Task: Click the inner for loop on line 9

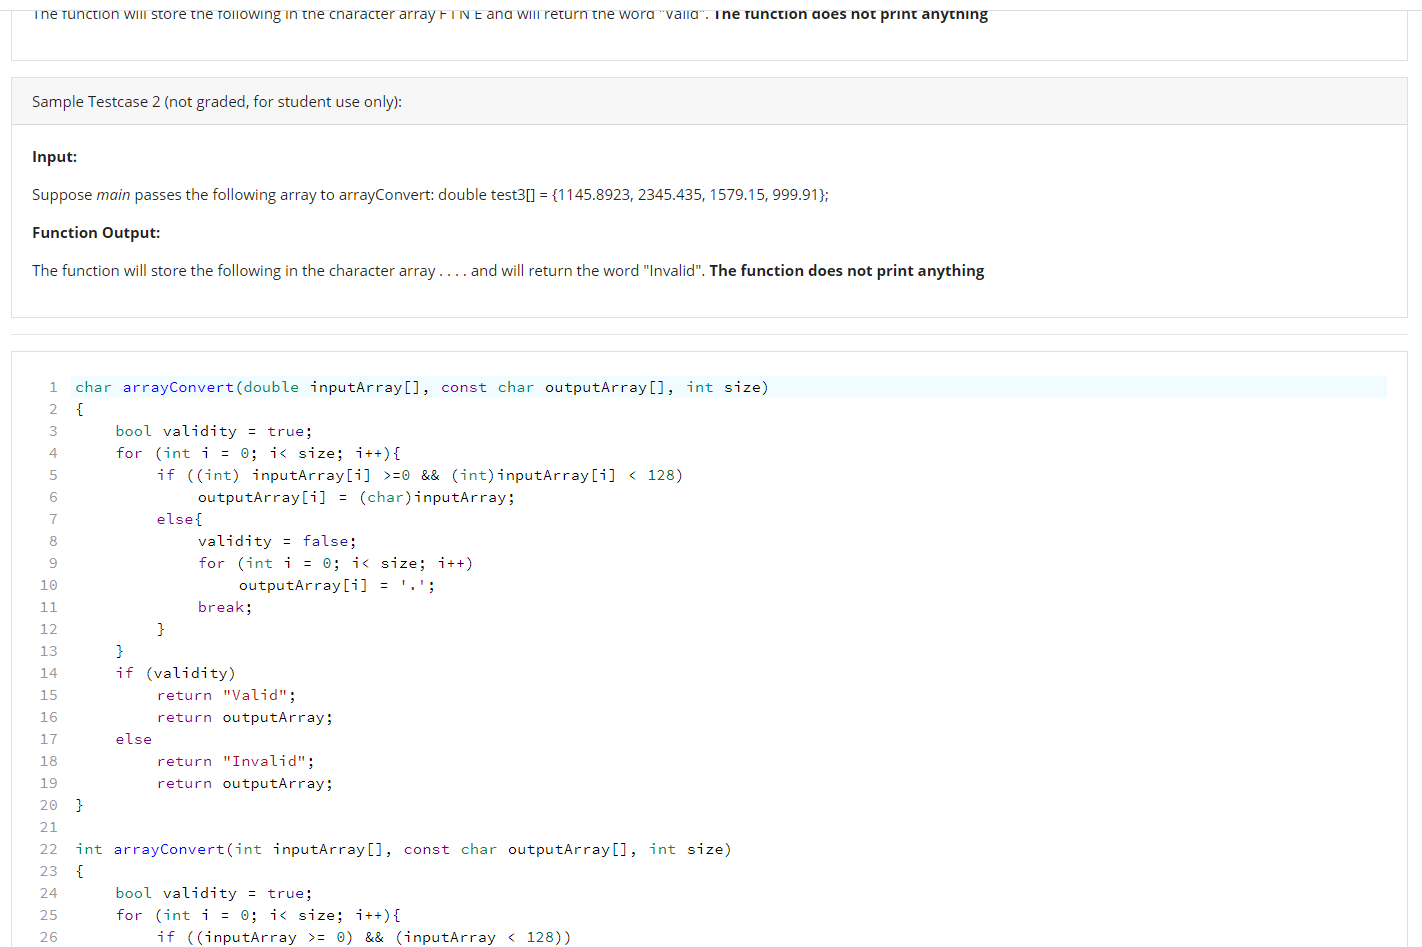Action: pyautogui.click(x=335, y=563)
